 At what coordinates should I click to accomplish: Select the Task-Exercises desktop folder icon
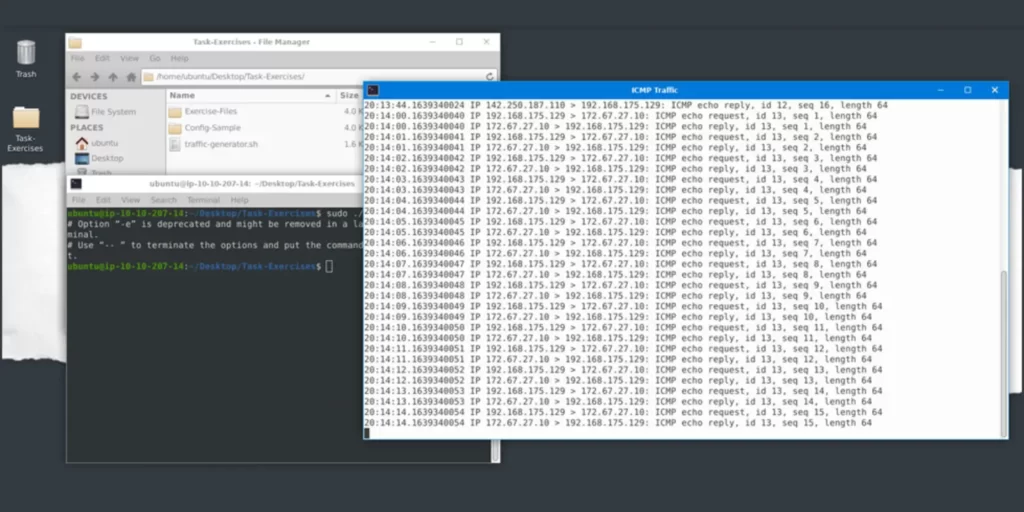(x=26, y=119)
